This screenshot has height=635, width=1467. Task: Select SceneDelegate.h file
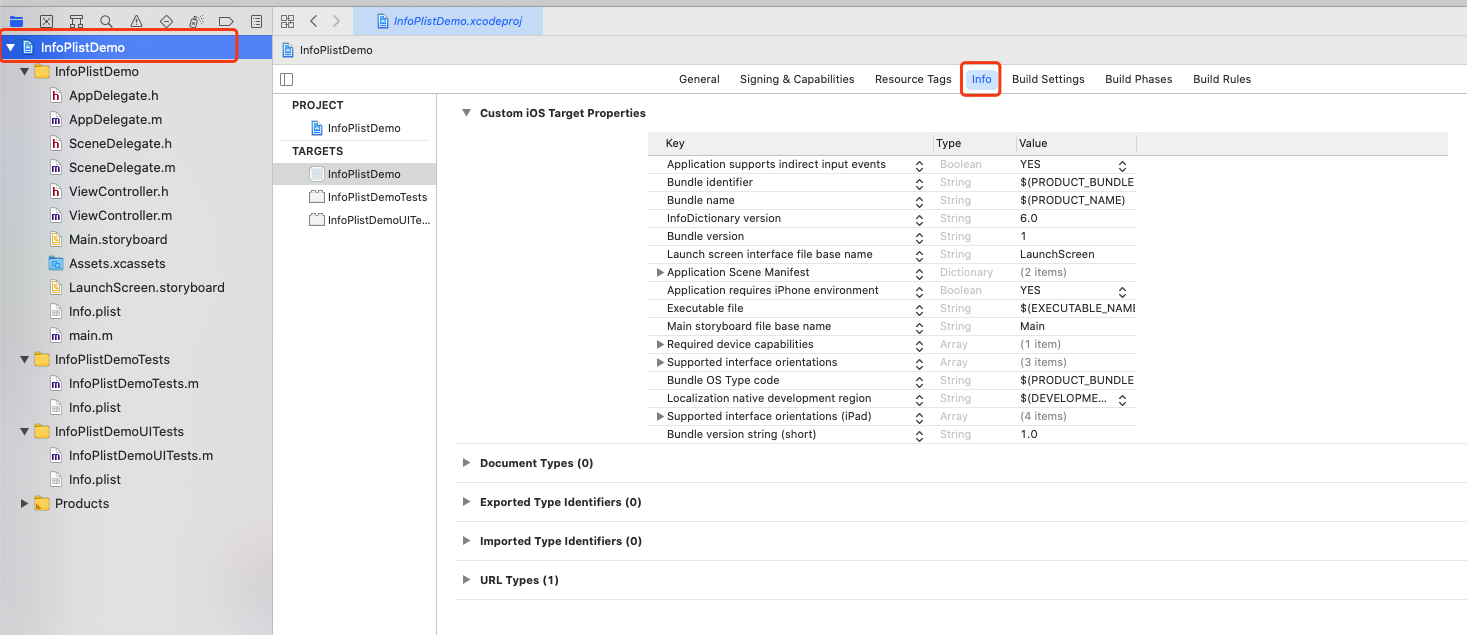click(120, 143)
